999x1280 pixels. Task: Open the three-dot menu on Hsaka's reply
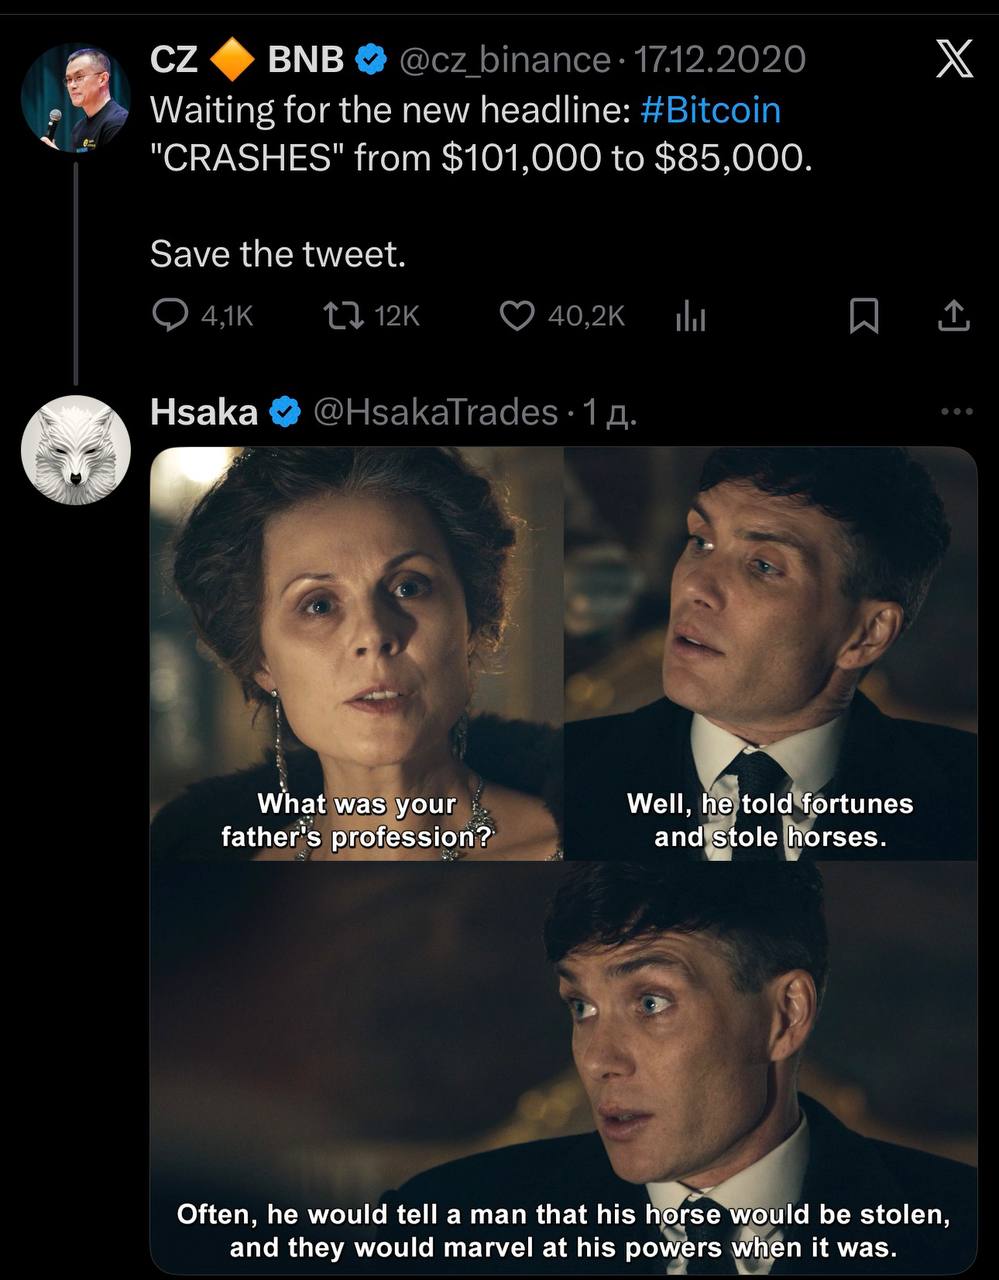[x=955, y=410]
